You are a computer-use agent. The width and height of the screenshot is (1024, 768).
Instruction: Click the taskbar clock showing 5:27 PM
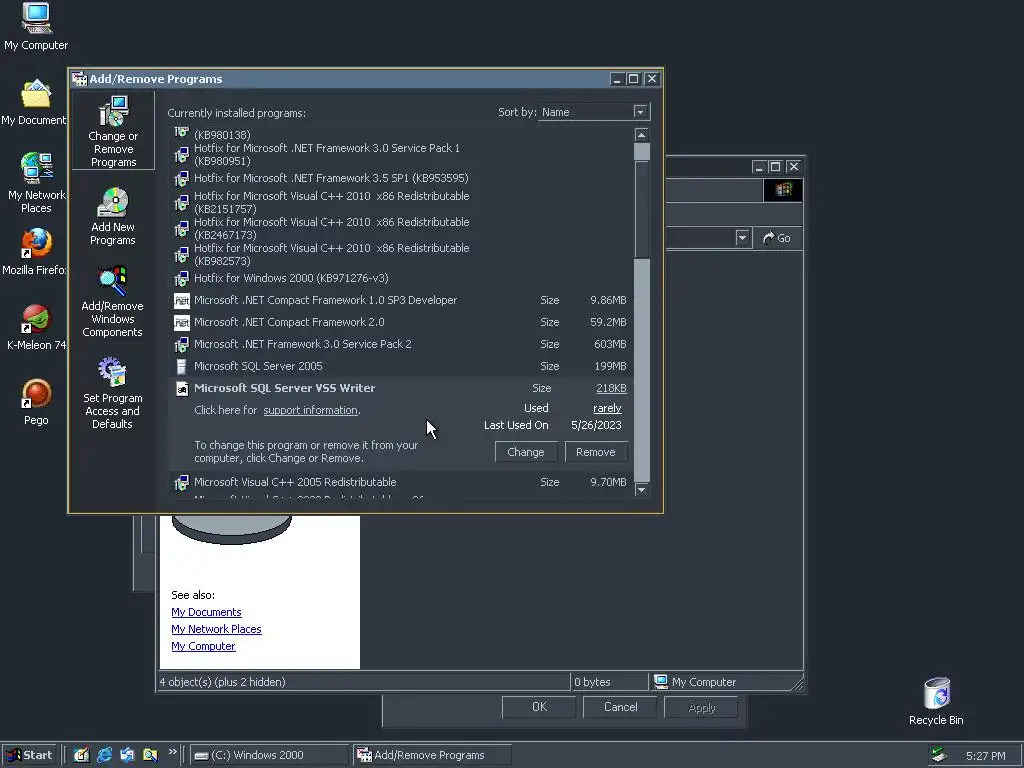click(x=985, y=756)
